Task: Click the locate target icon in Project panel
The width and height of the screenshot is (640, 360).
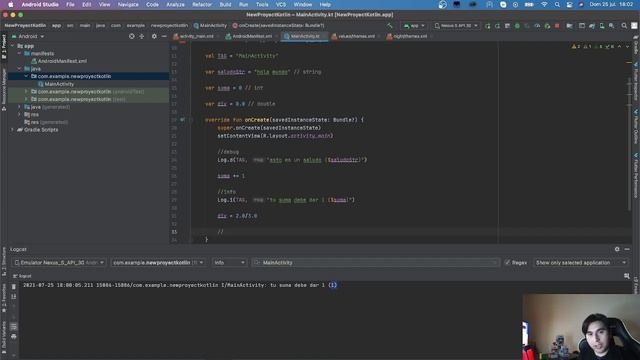Action: (x=131, y=36)
